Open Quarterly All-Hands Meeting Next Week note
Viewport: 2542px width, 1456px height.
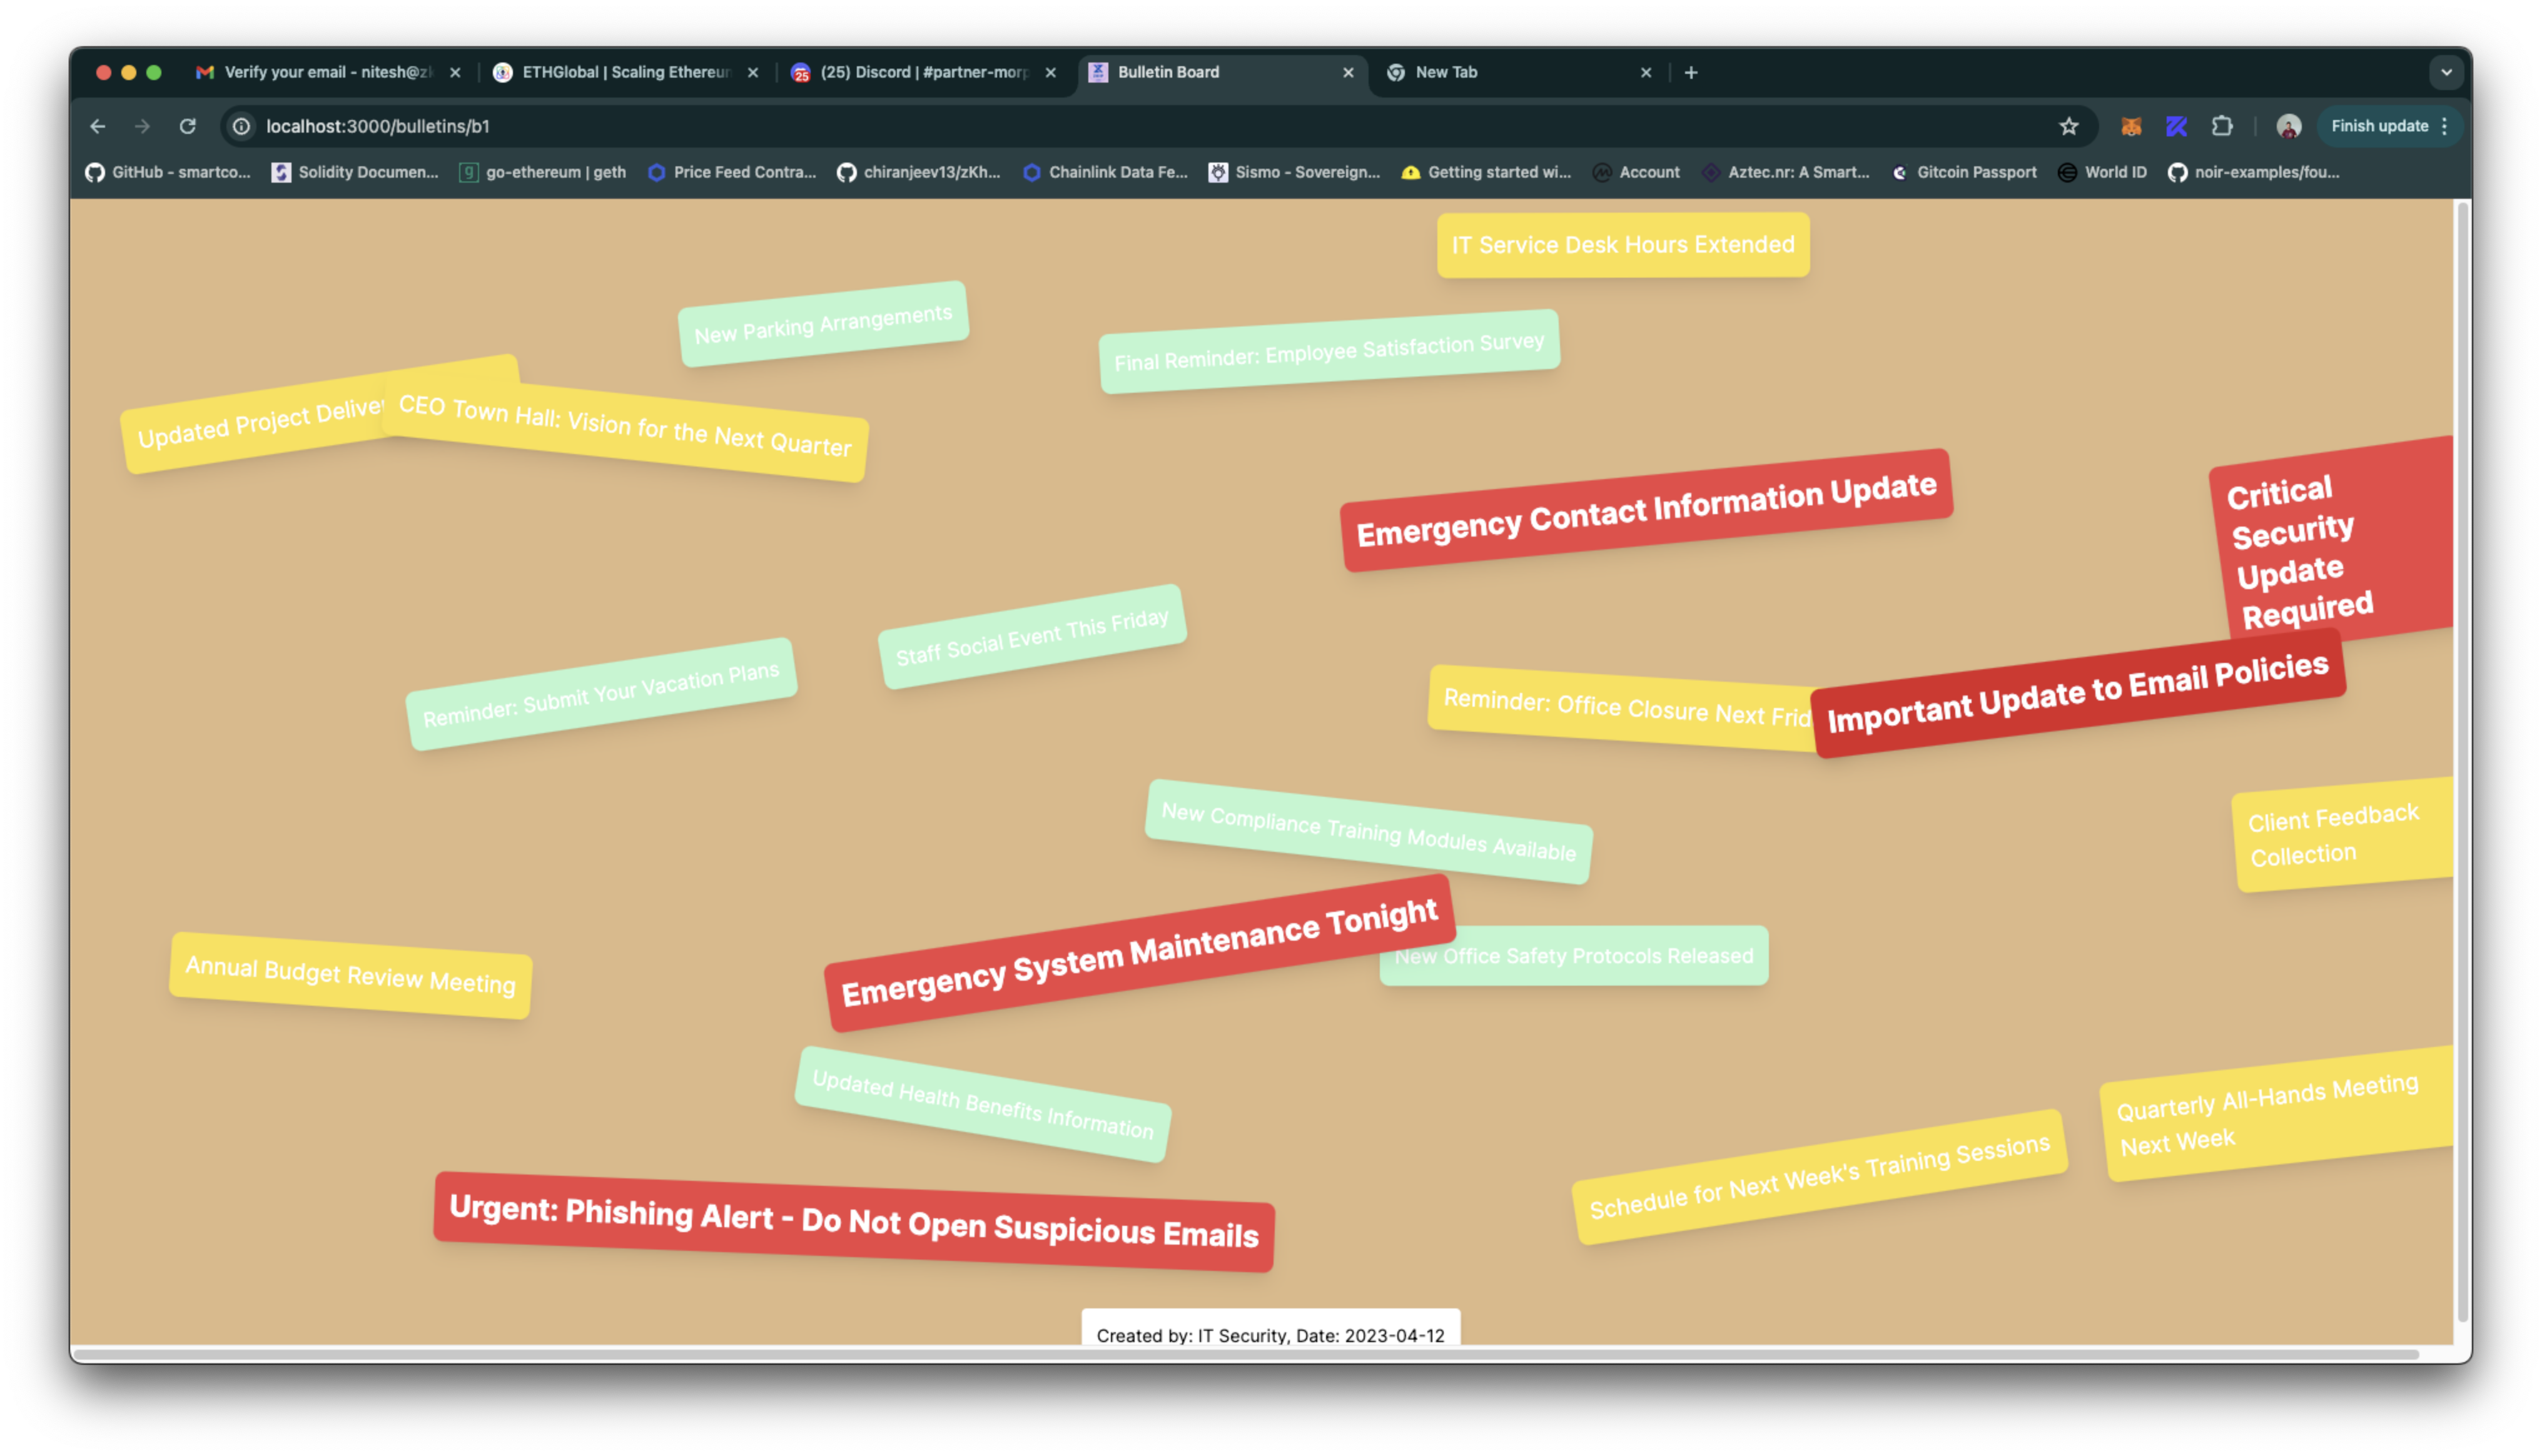pyautogui.click(x=2276, y=1113)
